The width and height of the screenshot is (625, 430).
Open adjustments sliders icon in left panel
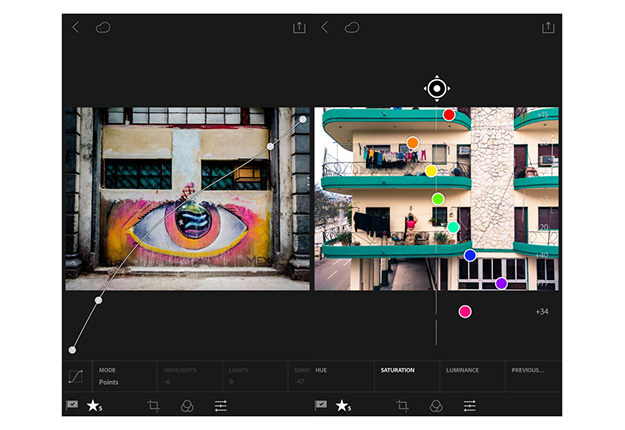coord(220,406)
